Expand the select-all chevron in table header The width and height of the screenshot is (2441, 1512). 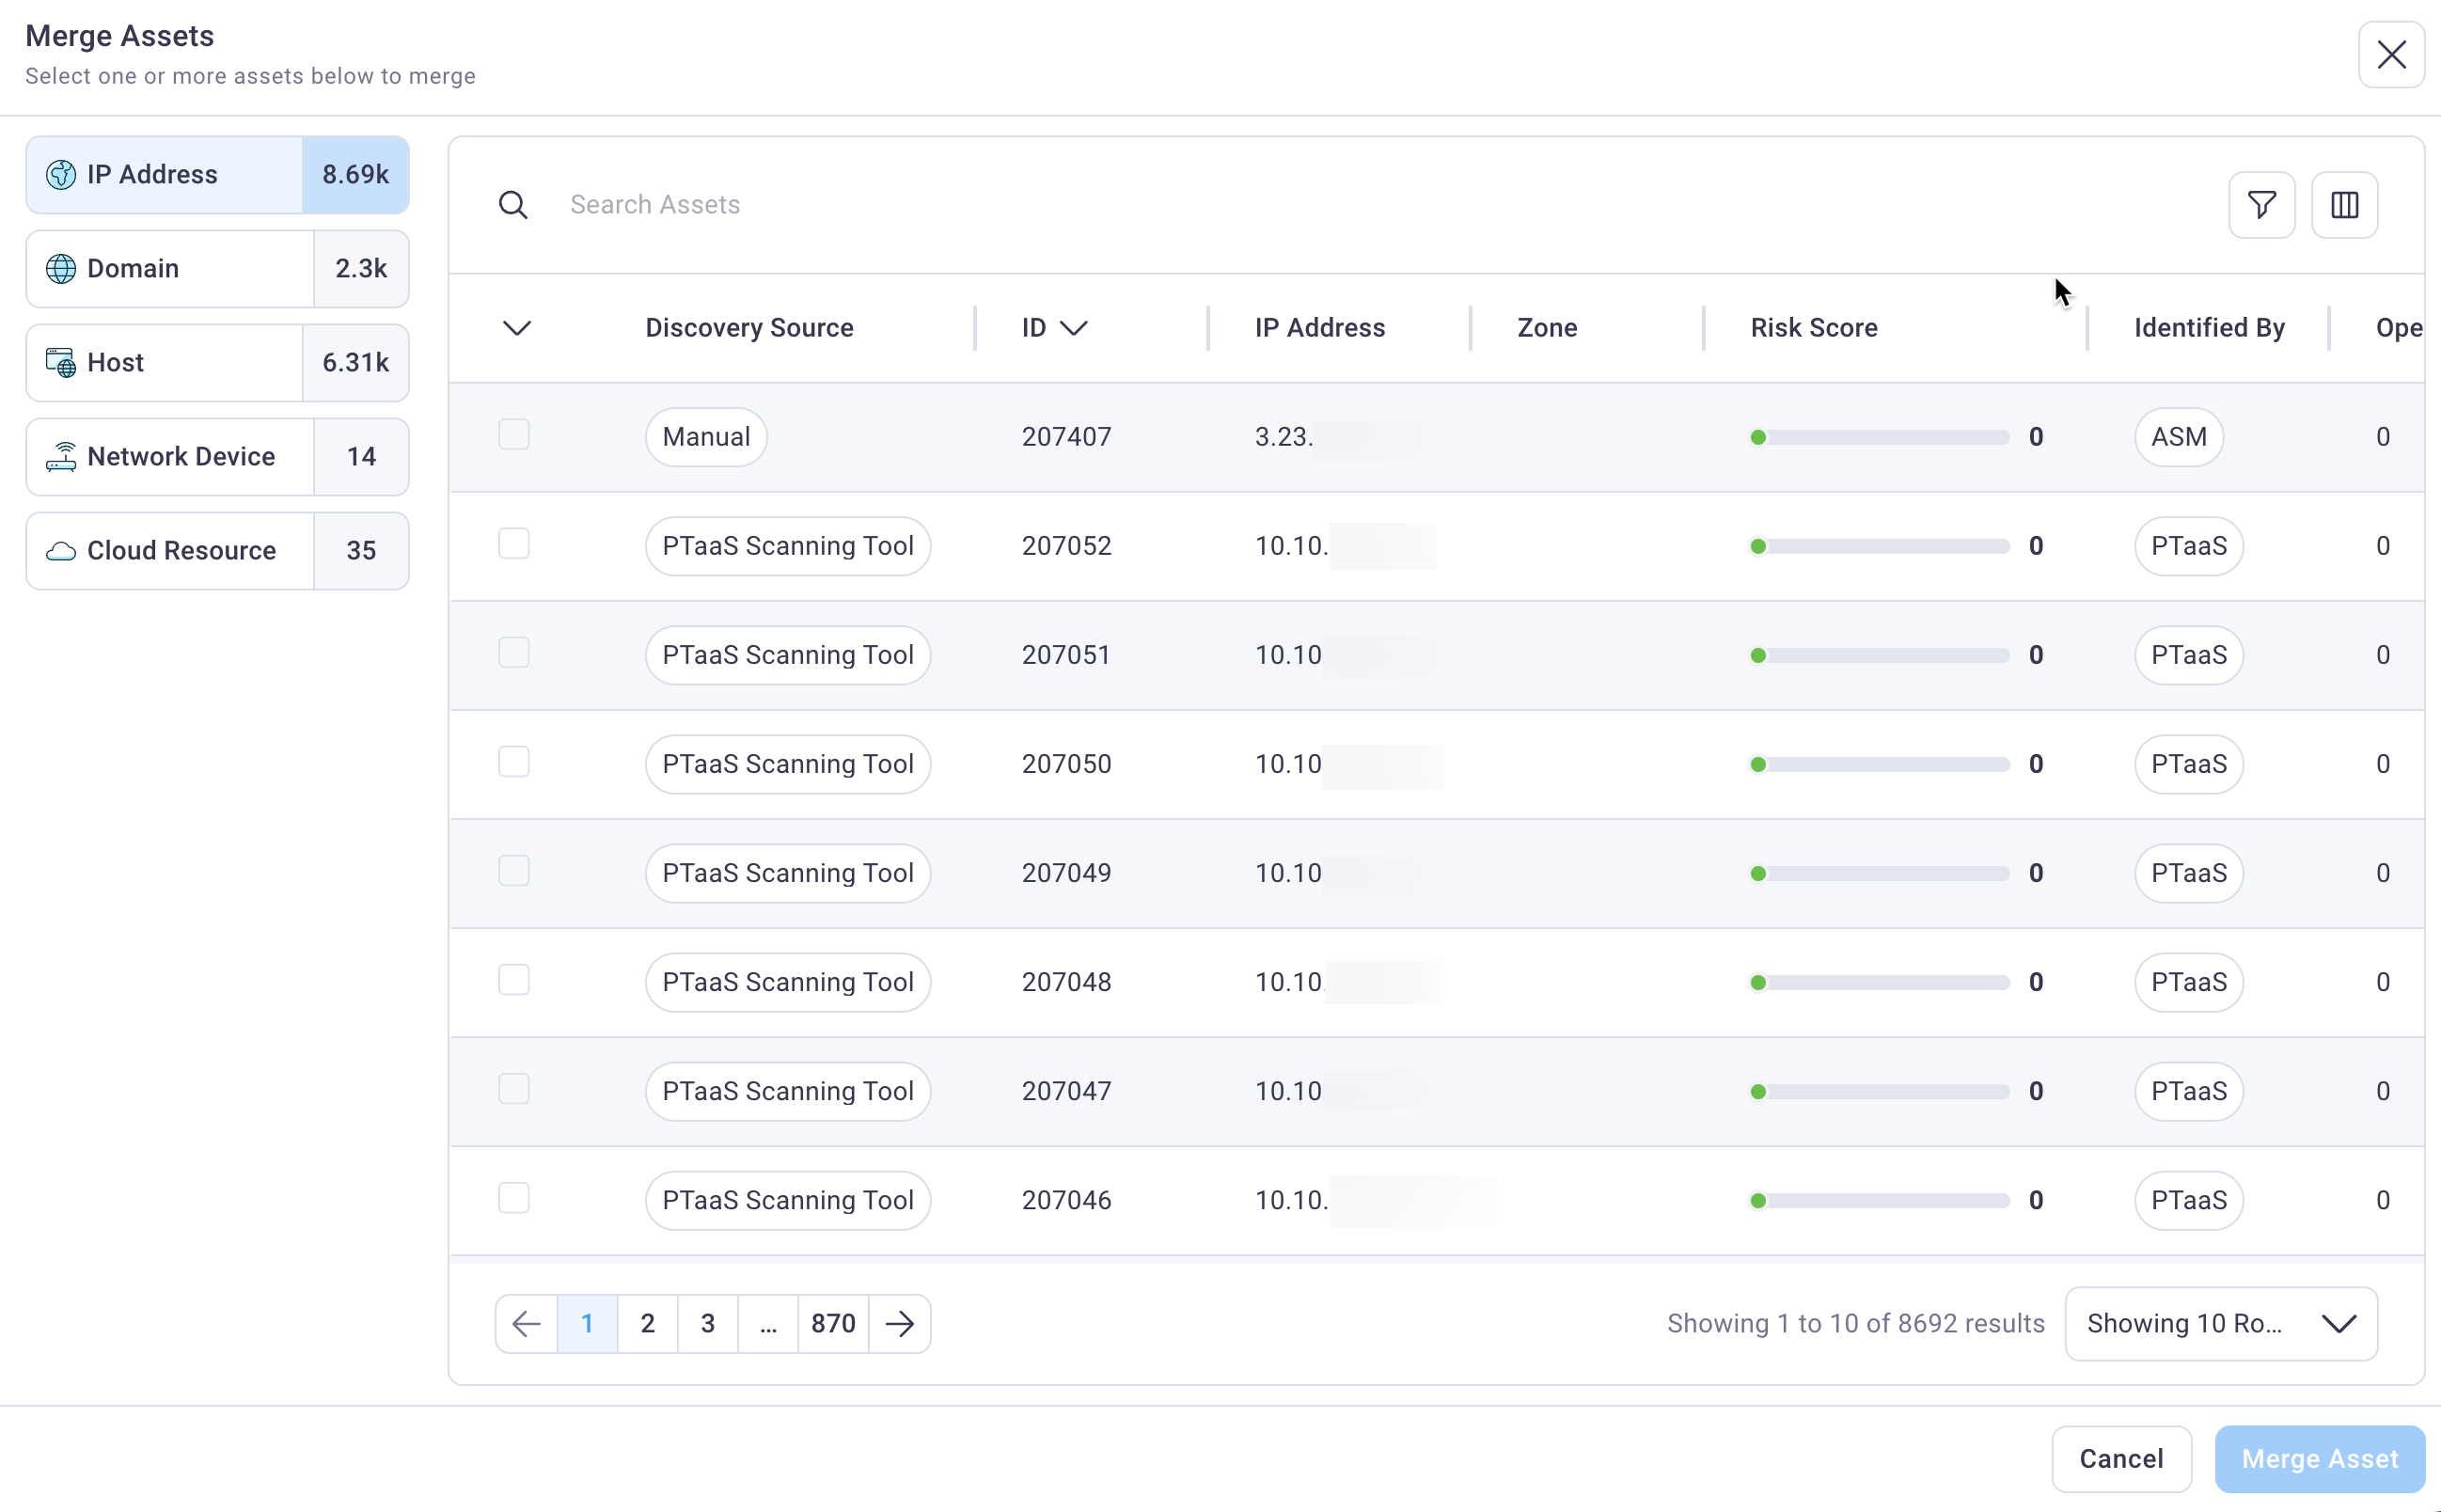tap(517, 328)
